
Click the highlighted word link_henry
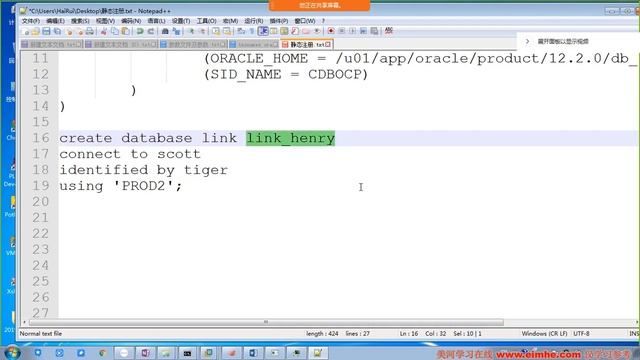290,138
